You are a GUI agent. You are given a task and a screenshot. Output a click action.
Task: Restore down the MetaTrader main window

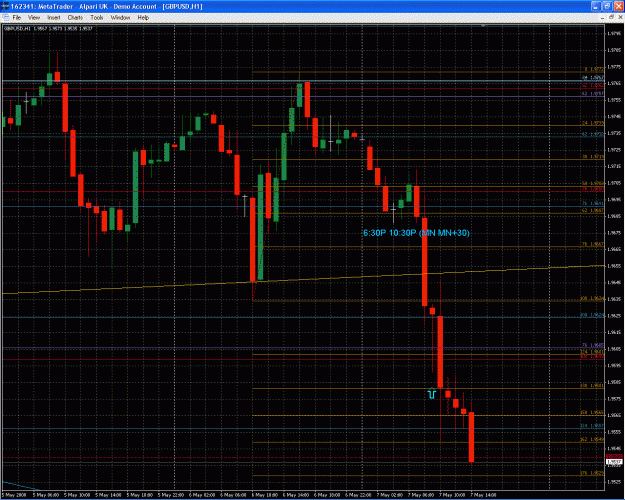(606, 6)
